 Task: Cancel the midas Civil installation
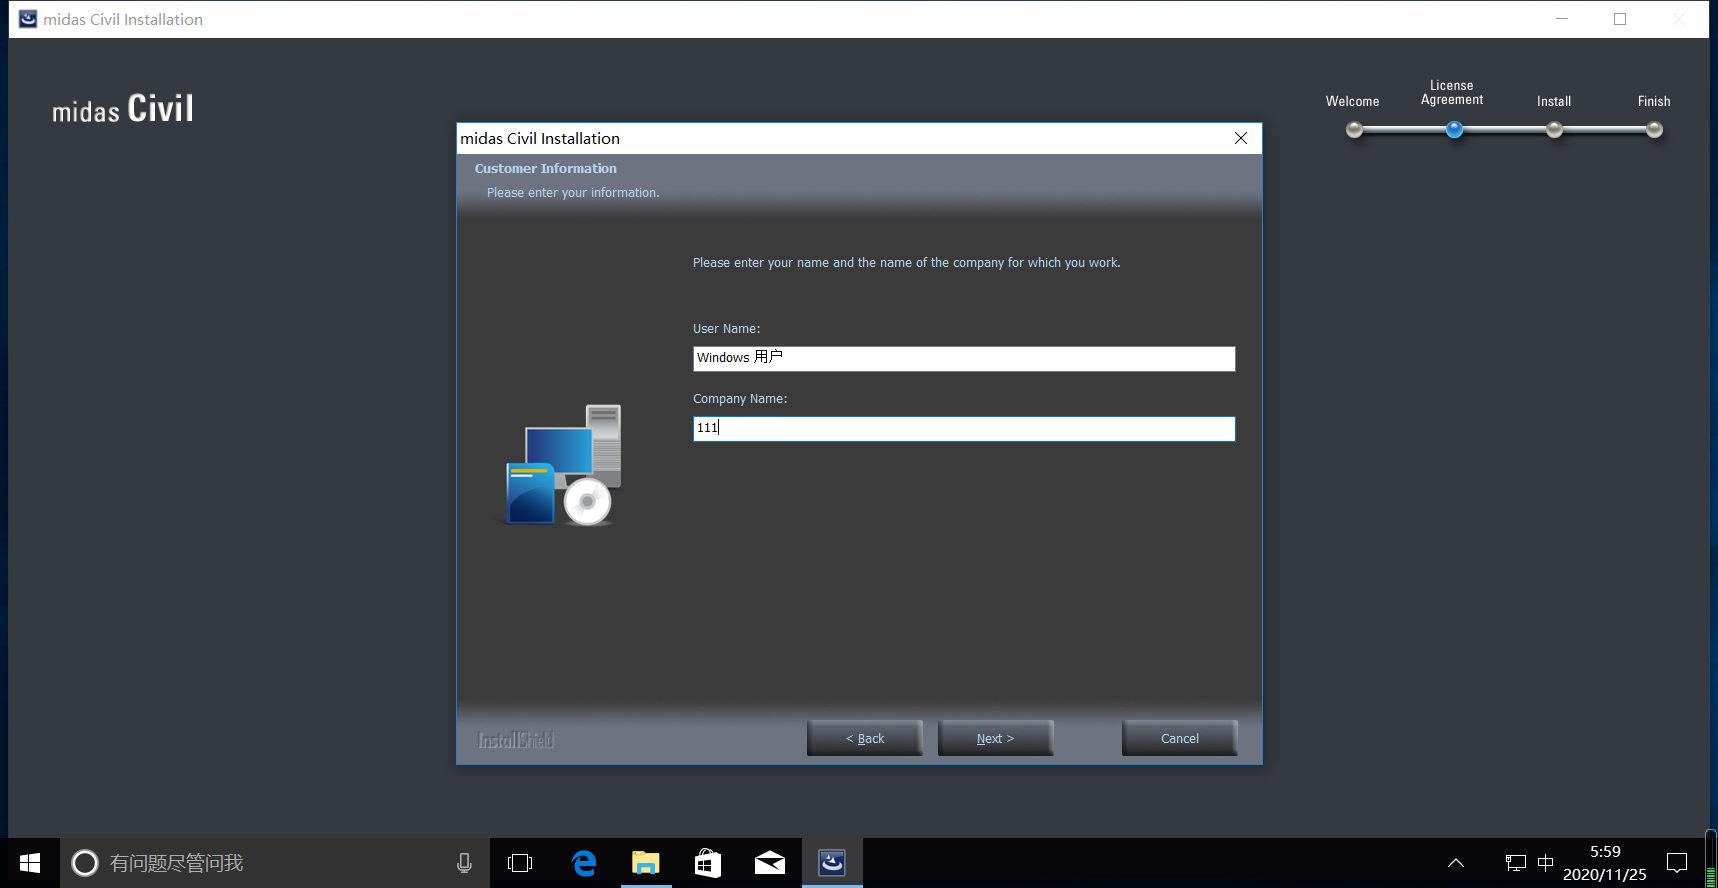(1180, 738)
